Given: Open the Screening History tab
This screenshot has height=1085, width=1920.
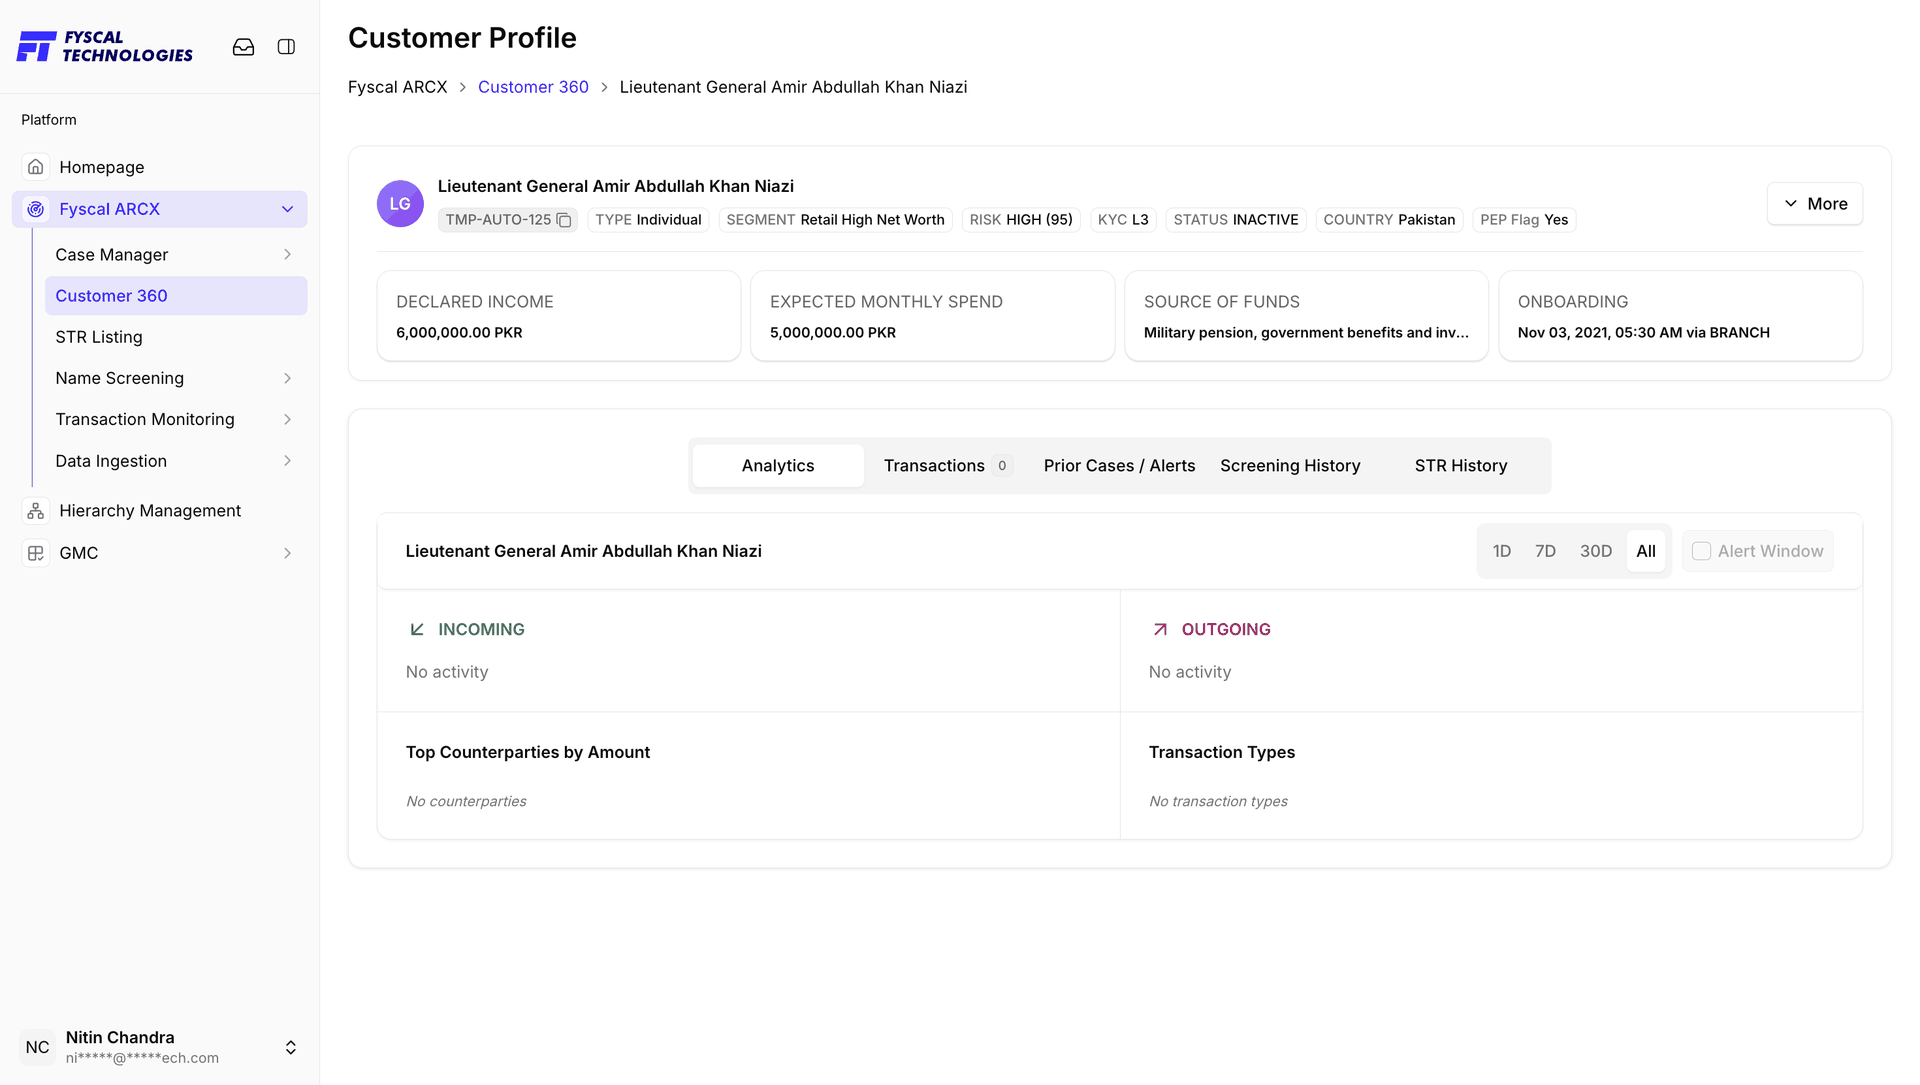Looking at the screenshot, I should (1290, 466).
